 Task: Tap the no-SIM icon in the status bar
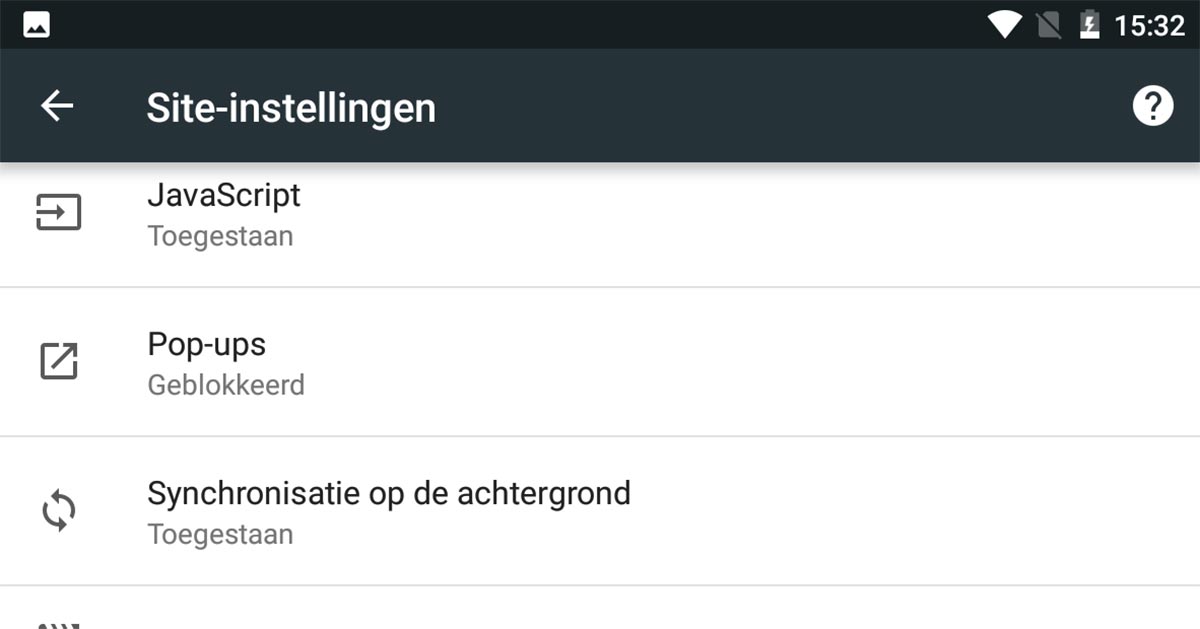[1048, 24]
